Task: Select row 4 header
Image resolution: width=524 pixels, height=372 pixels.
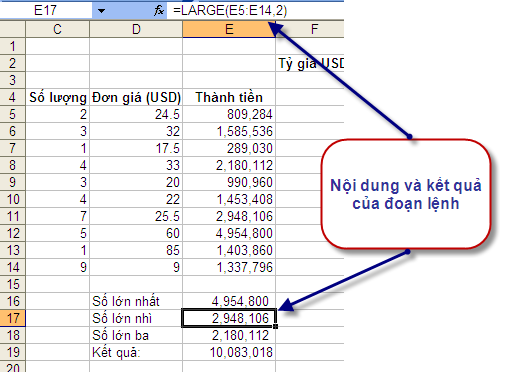Action: (13, 97)
